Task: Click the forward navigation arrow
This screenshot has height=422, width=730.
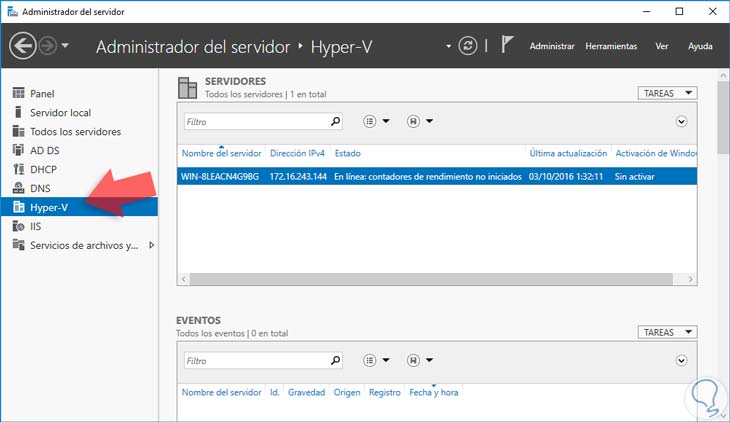Action: [x=47, y=46]
